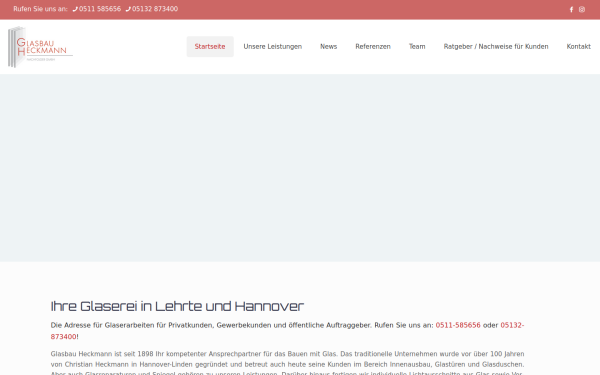Call 0511 585656 in top bar

pos(97,9)
